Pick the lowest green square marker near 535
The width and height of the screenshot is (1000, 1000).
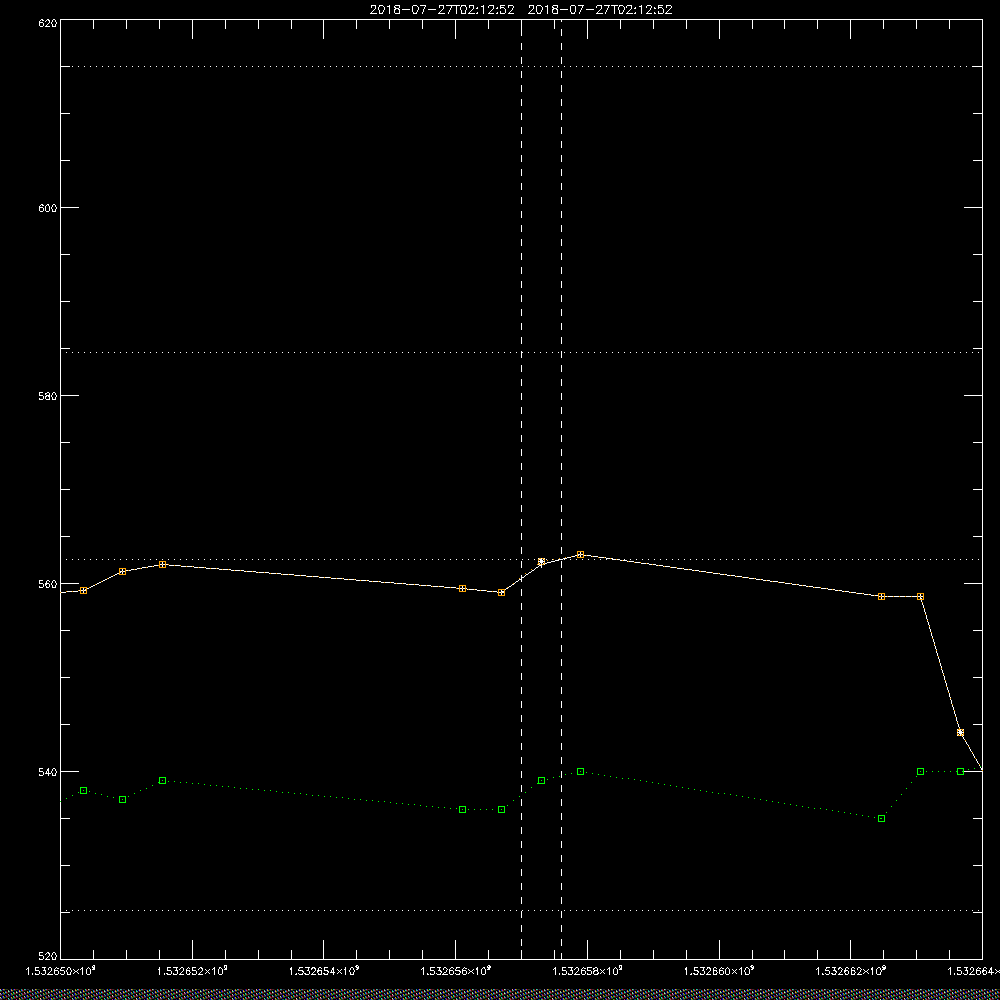coord(881,818)
